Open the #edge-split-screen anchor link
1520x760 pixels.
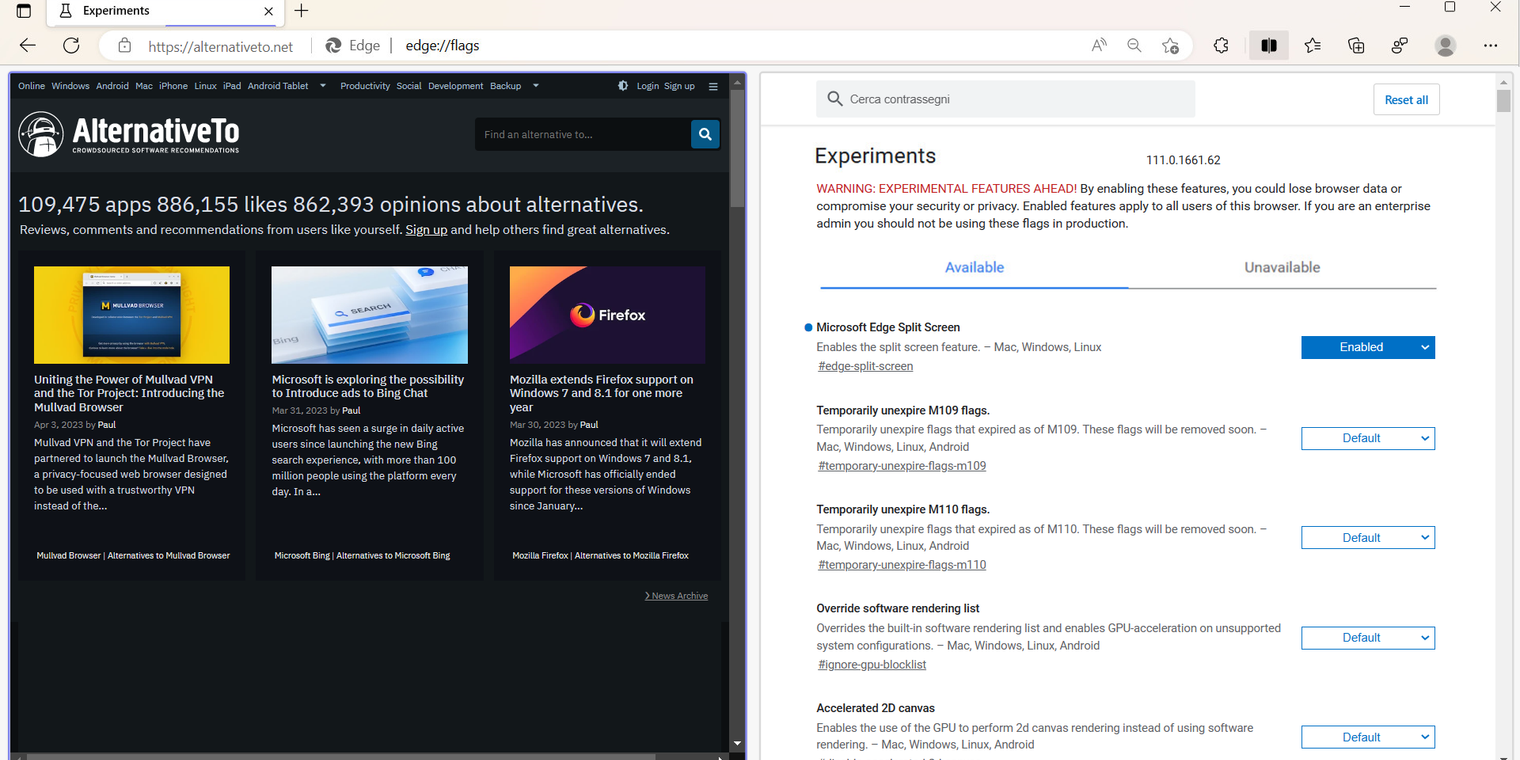pos(865,366)
